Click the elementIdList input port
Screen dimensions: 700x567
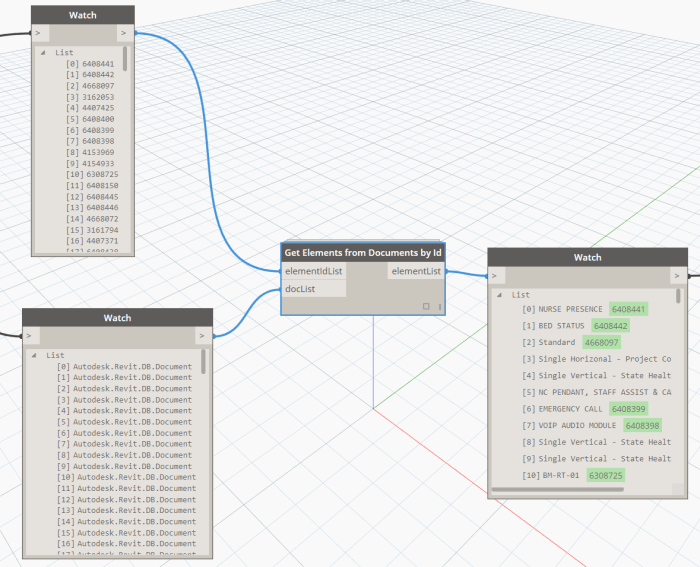click(314, 270)
